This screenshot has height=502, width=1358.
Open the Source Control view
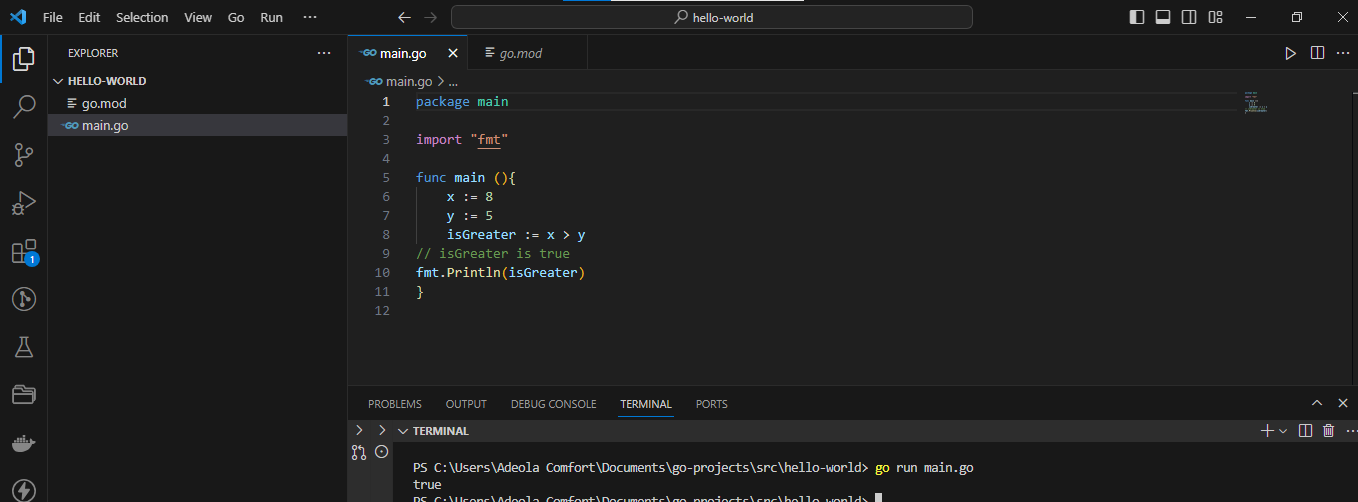(x=24, y=154)
